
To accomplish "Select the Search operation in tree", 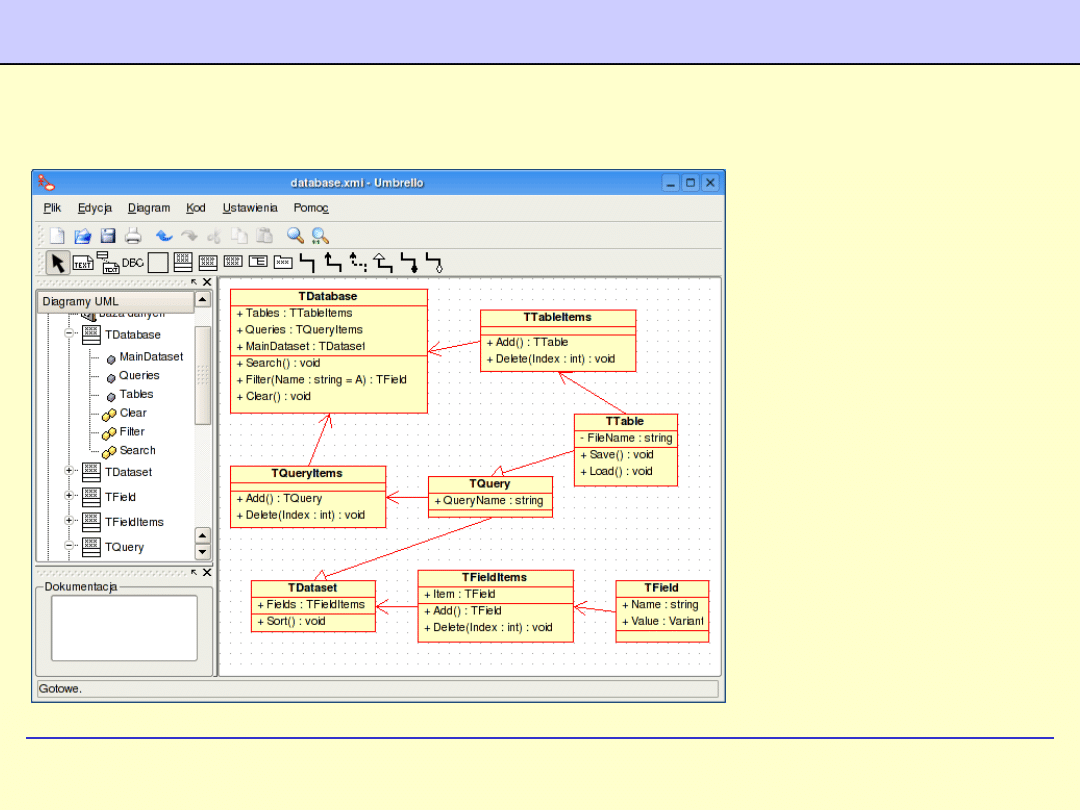I will [x=137, y=451].
